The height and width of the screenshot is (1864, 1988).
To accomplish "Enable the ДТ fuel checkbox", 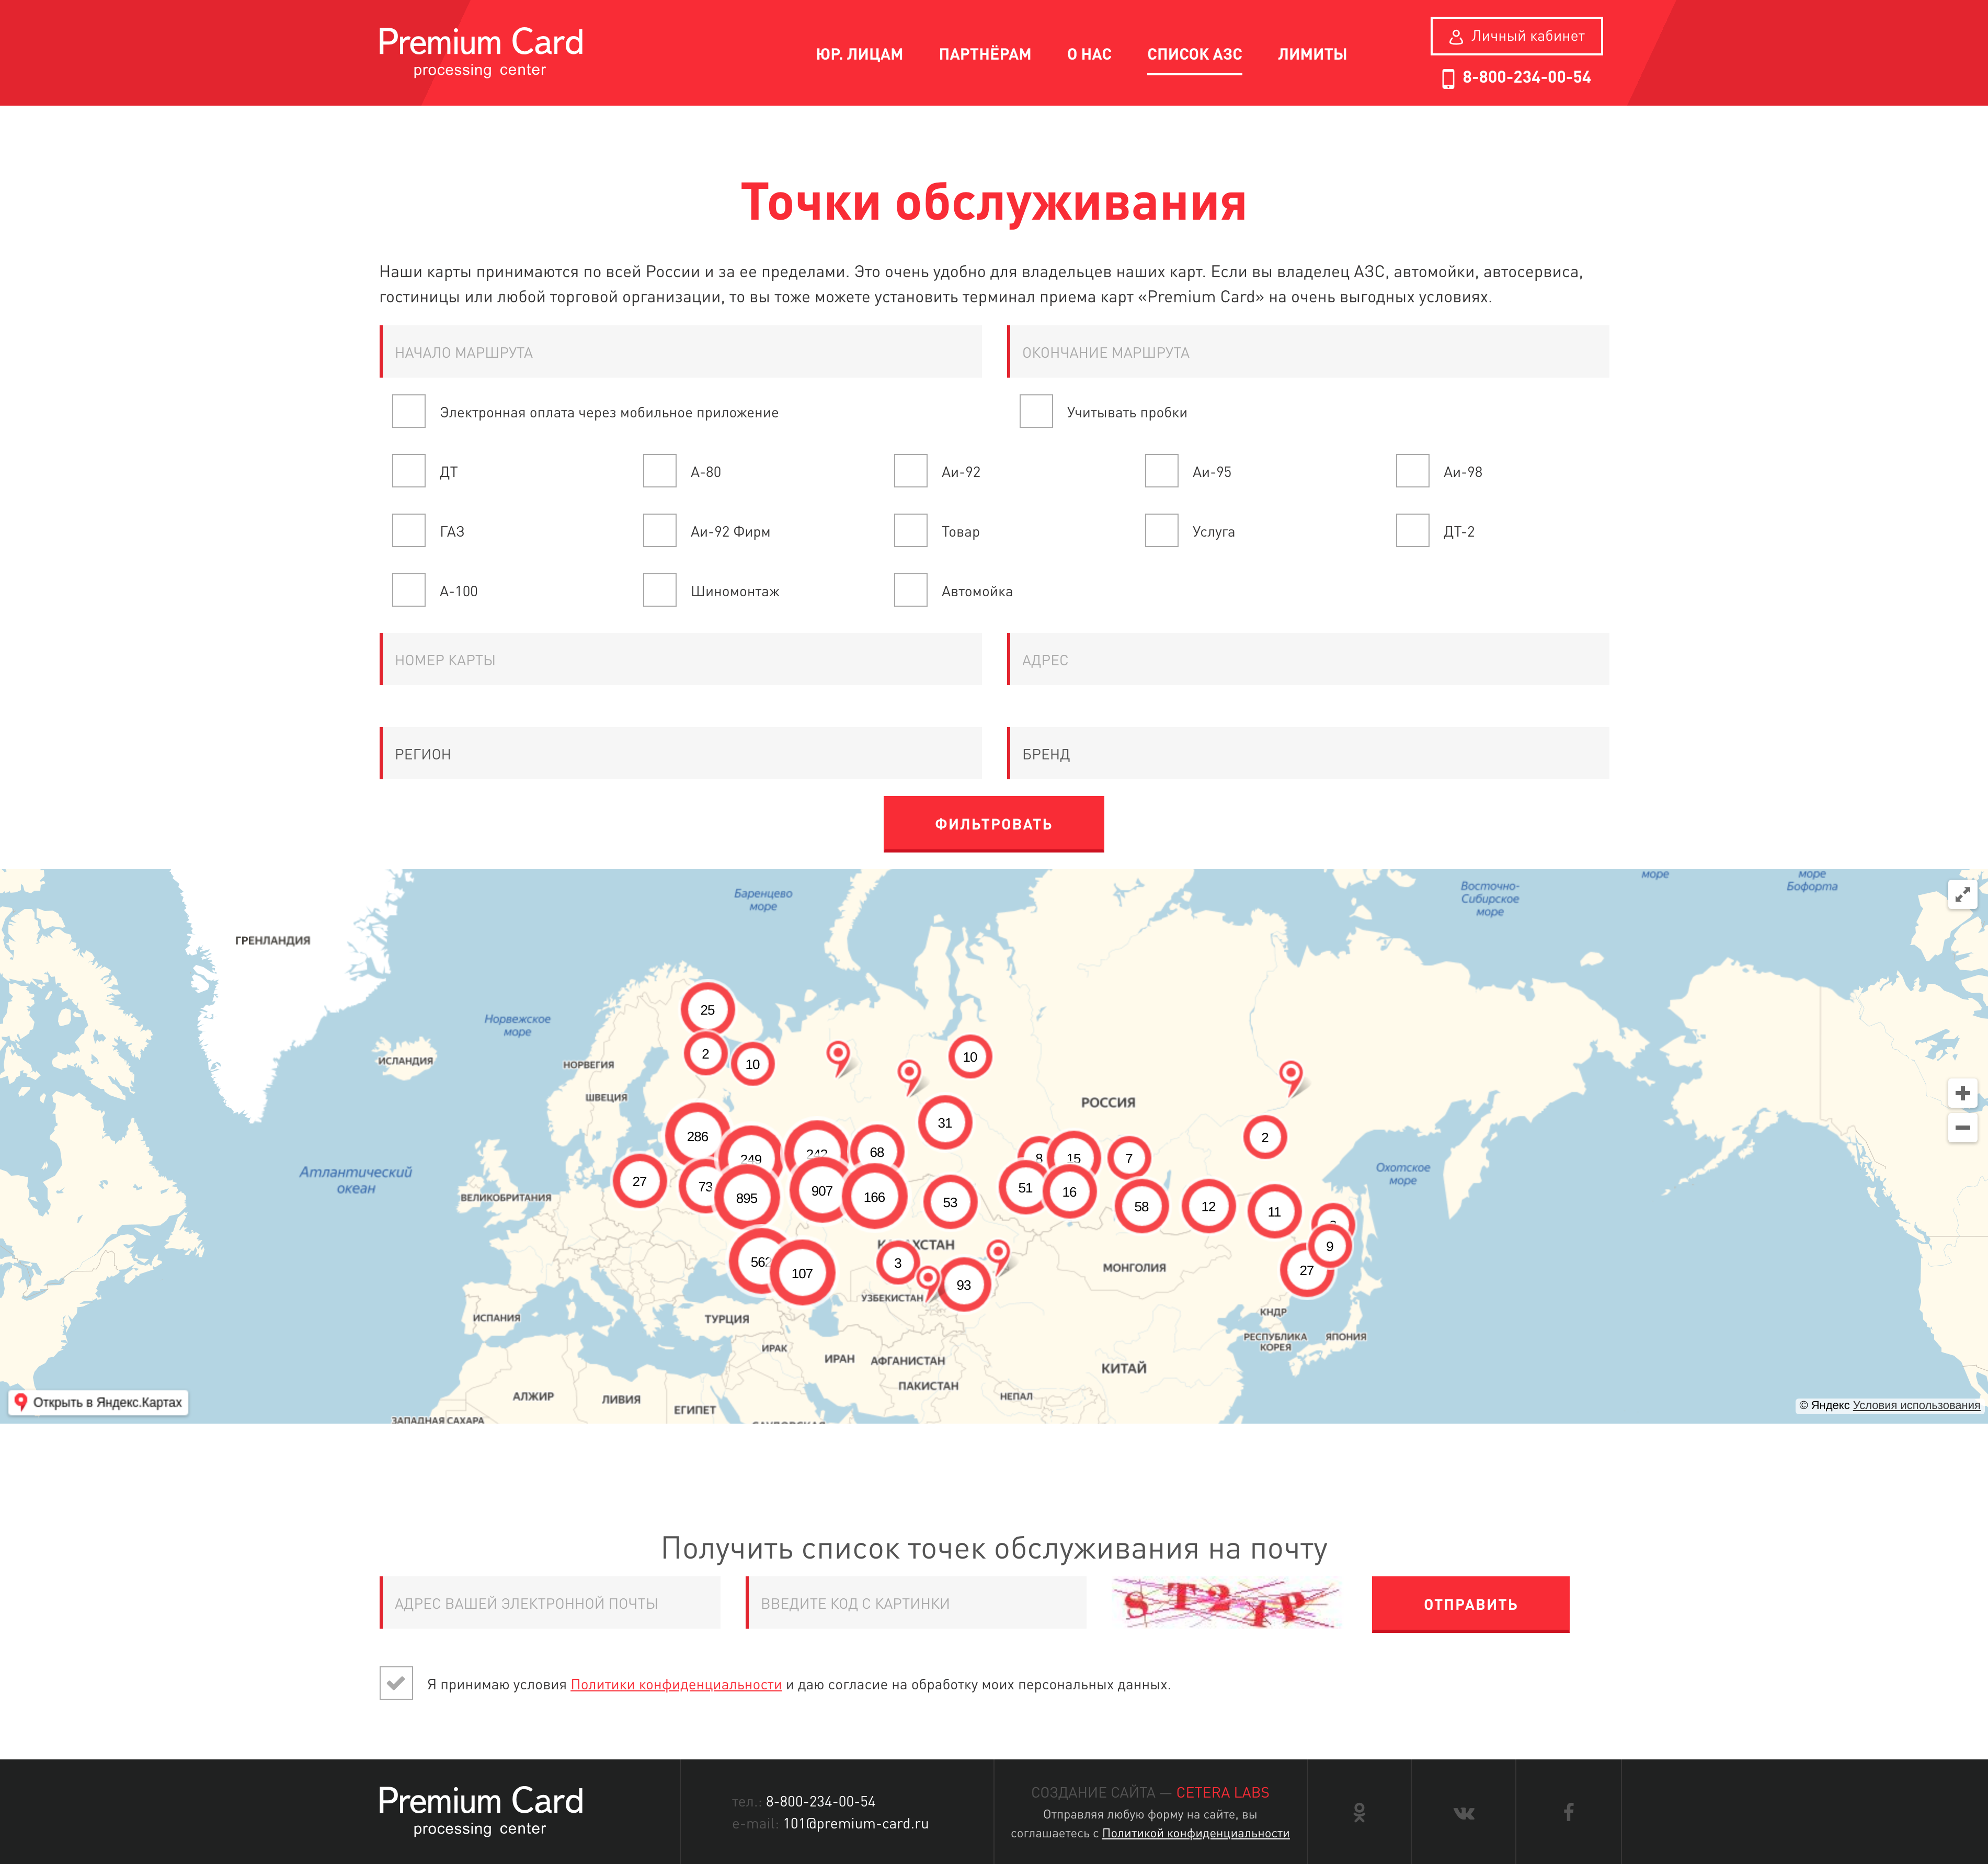I will coord(408,471).
